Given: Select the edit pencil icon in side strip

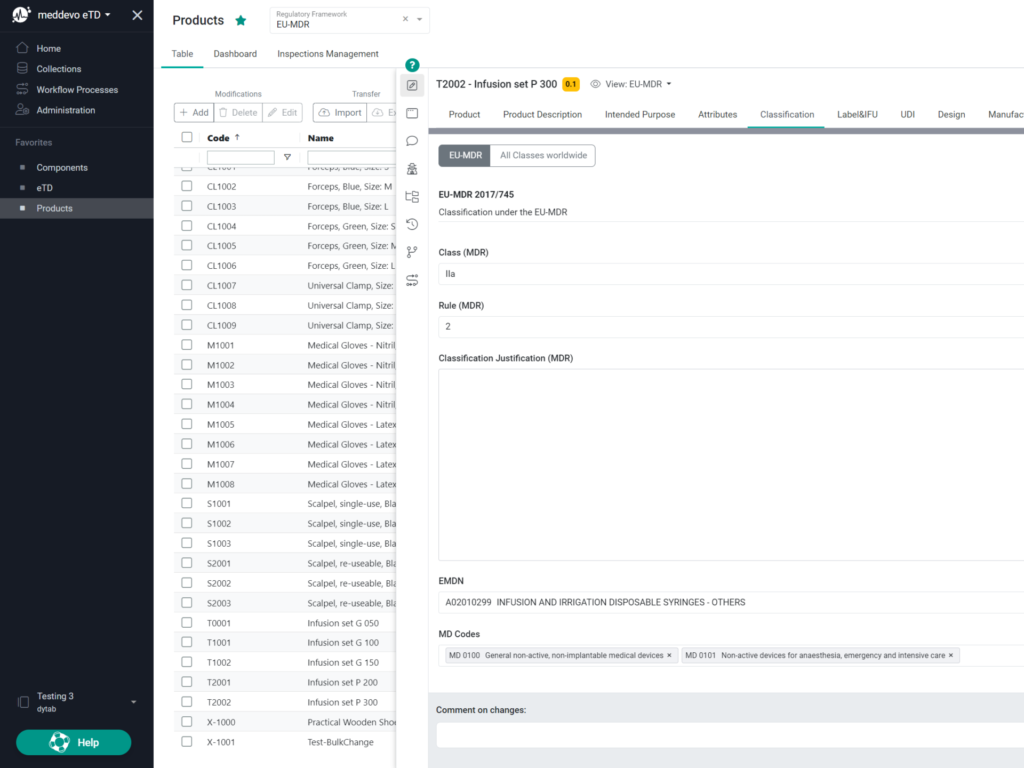Looking at the screenshot, I should 412,86.
